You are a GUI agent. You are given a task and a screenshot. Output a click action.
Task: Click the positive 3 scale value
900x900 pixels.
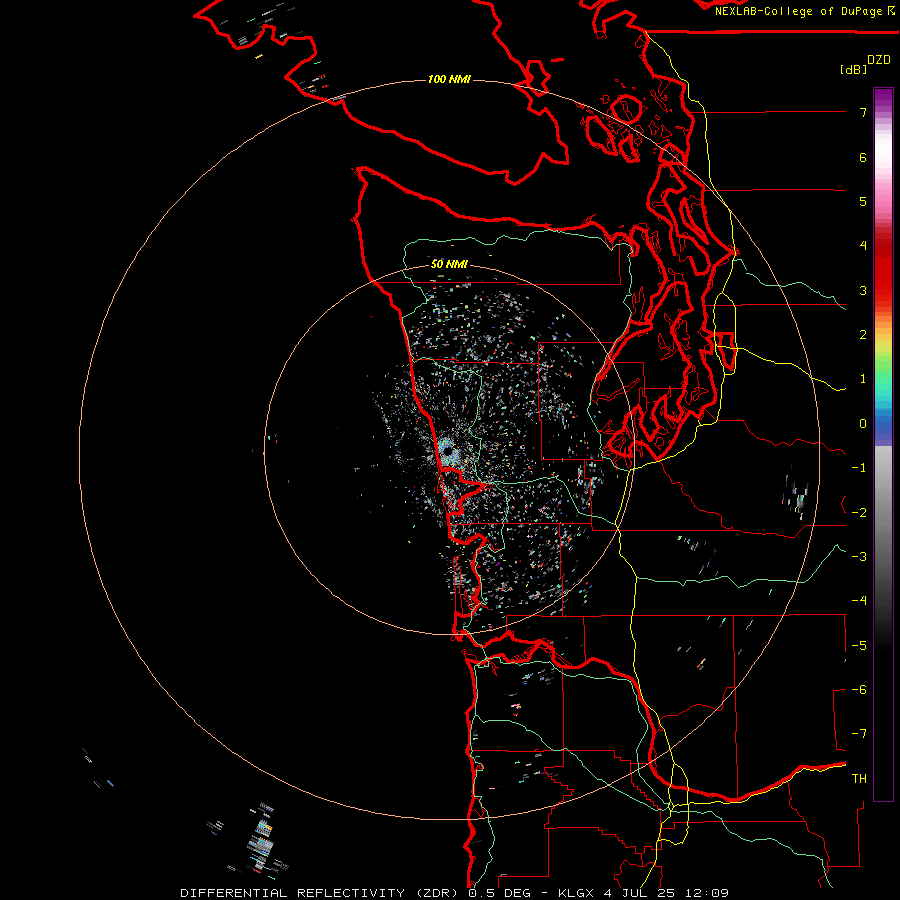tap(863, 290)
